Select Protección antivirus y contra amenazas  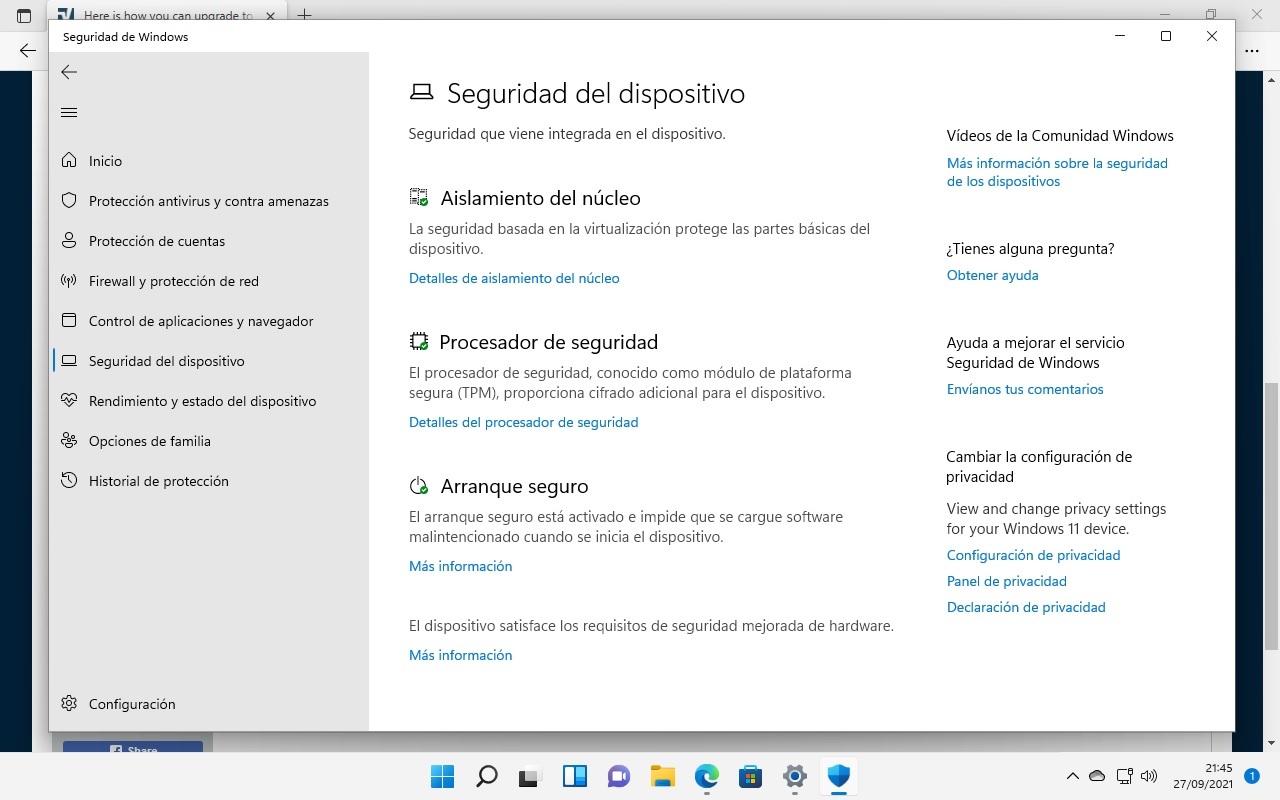click(x=208, y=201)
